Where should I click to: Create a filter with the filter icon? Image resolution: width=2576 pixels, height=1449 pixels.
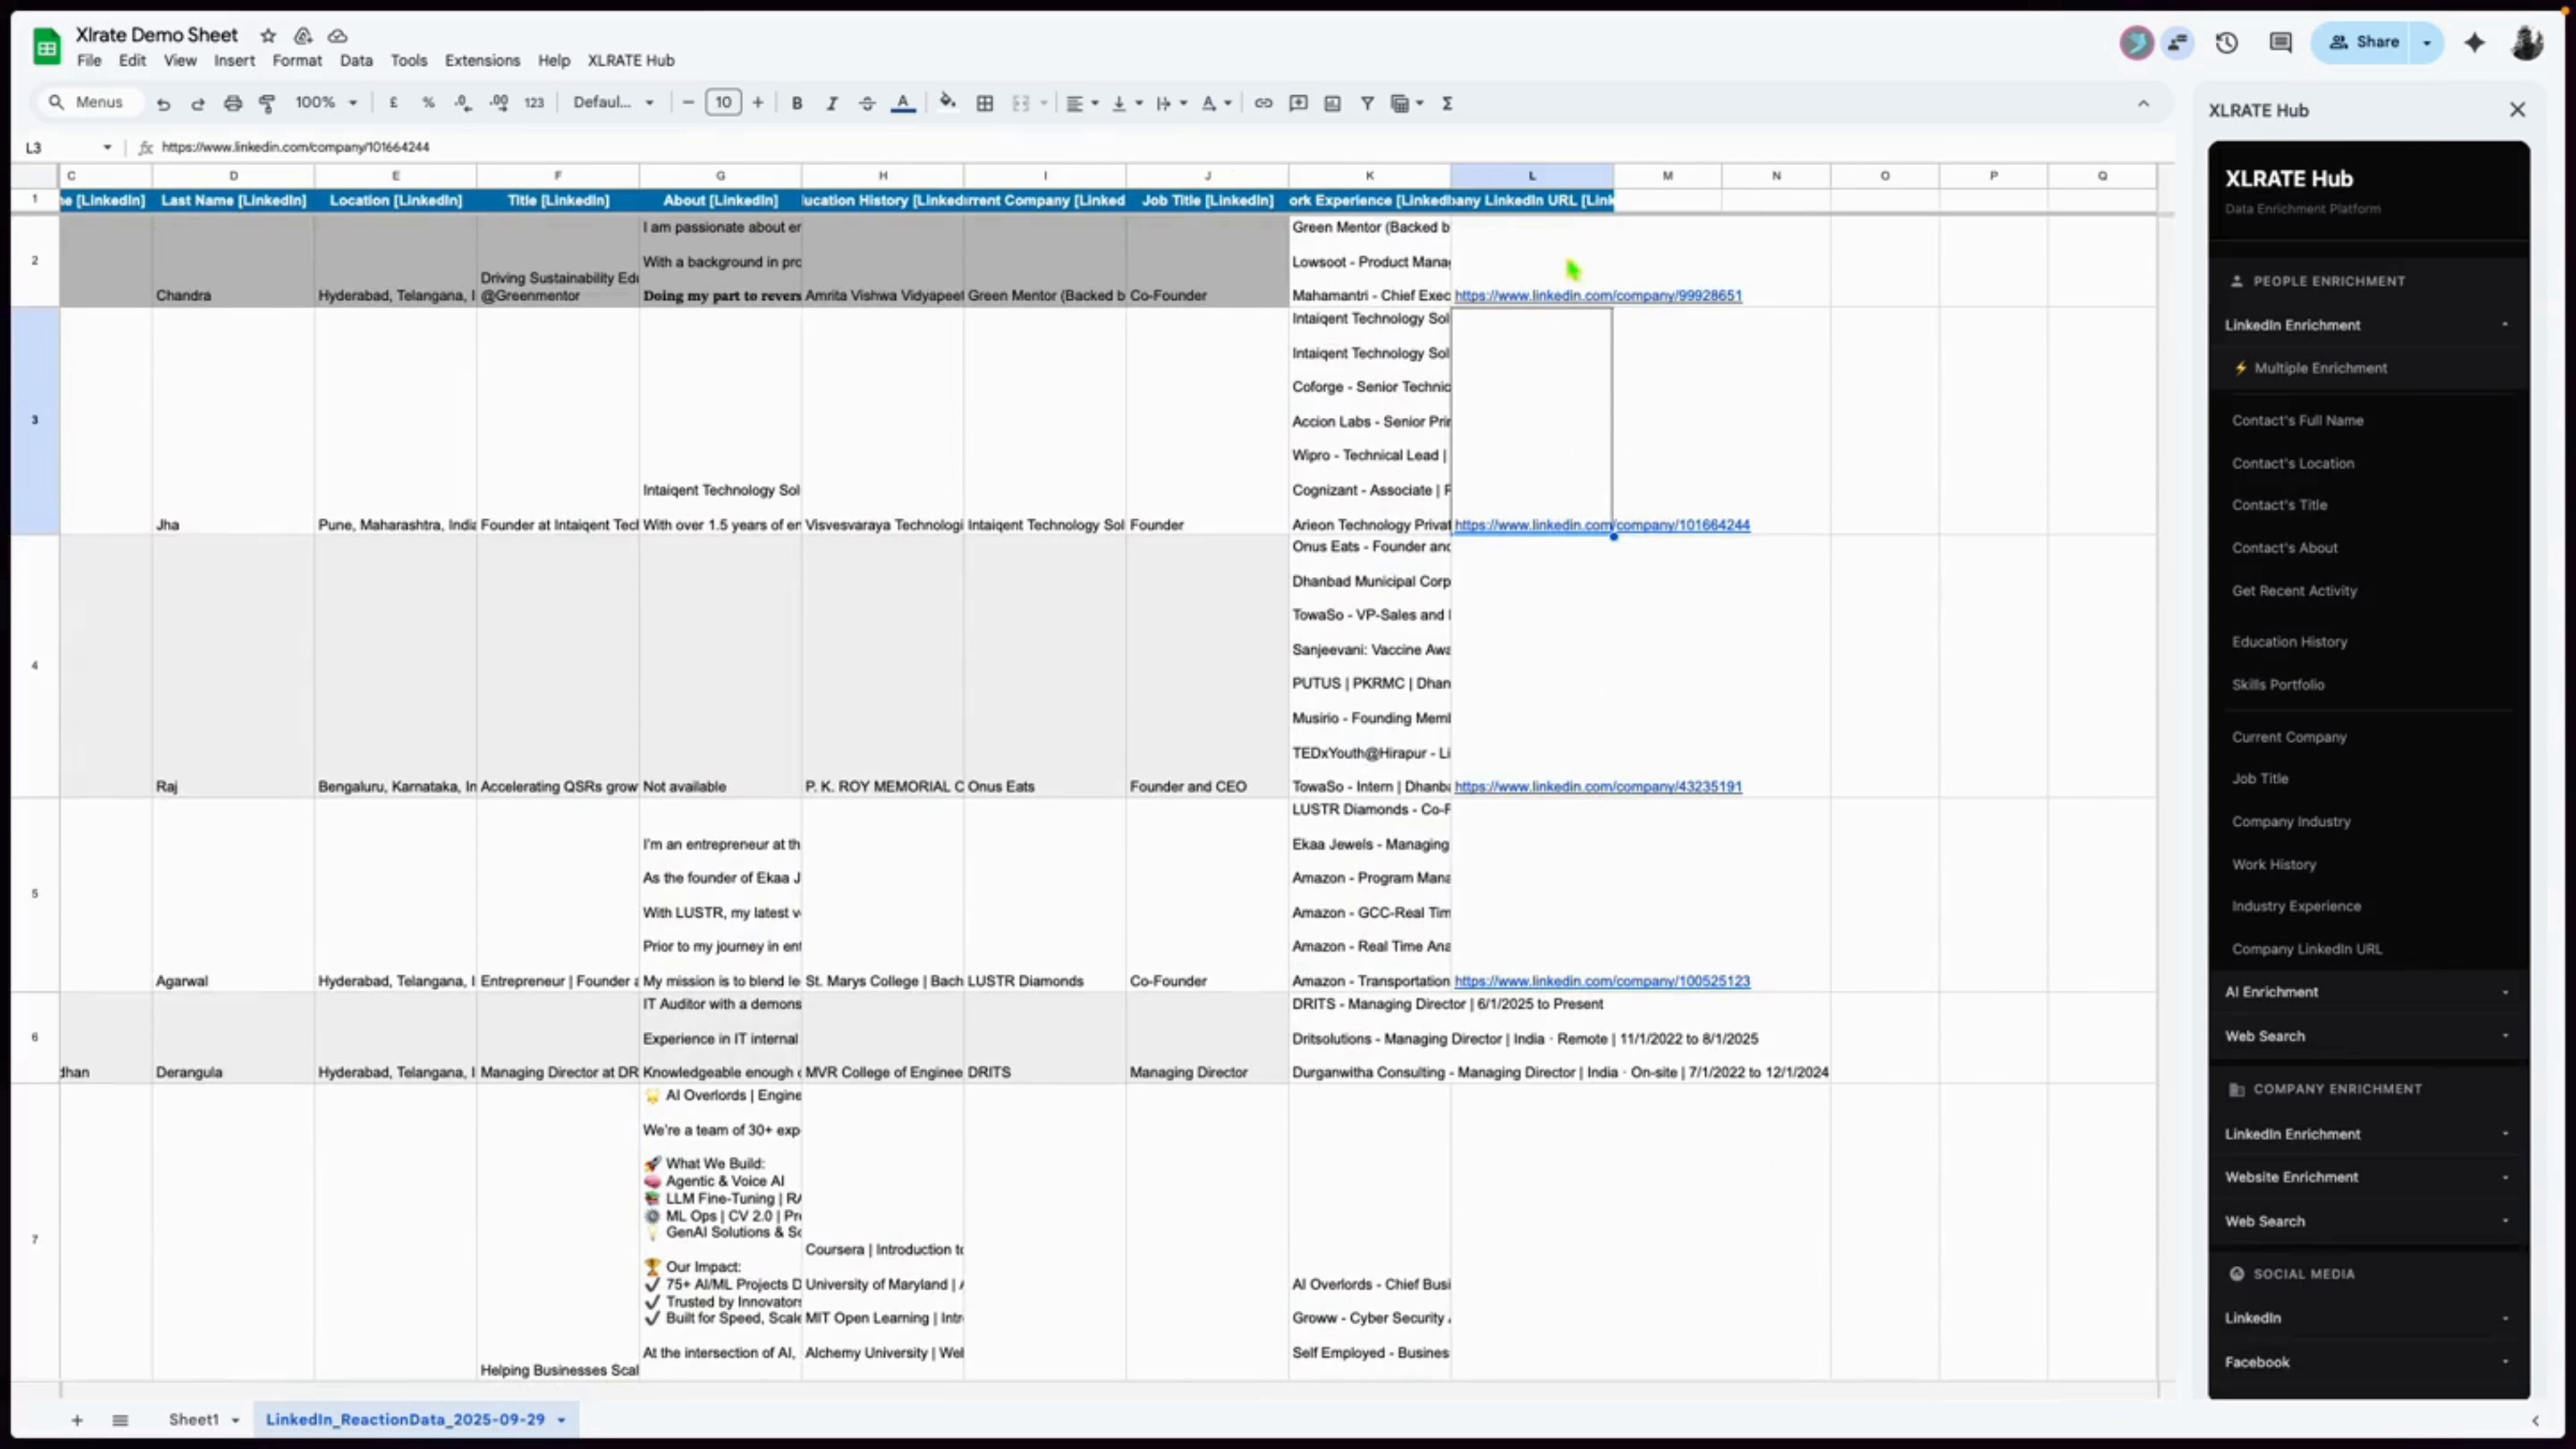1368,102
